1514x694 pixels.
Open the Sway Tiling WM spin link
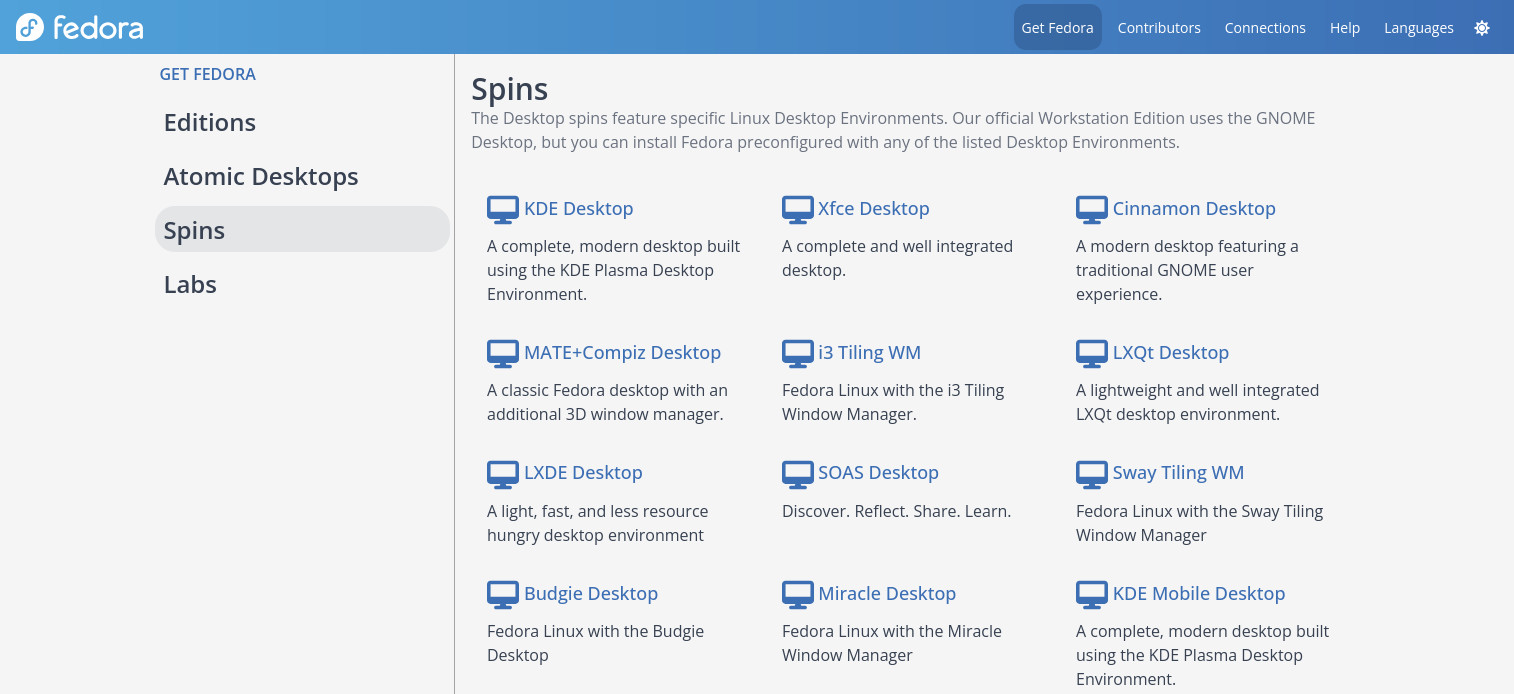coord(1178,472)
